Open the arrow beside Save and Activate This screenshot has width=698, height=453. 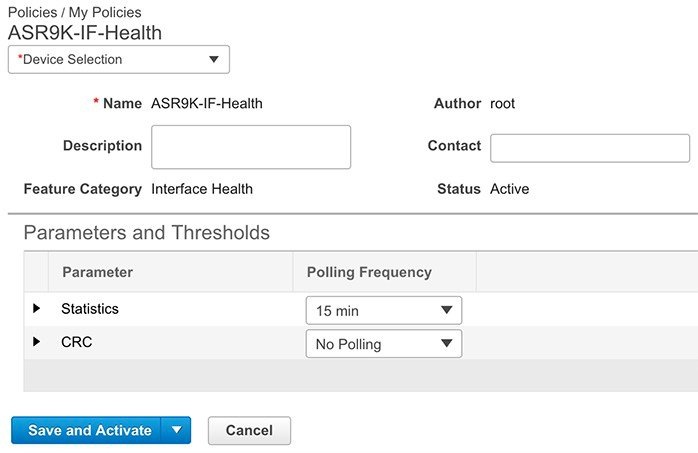click(x=175, y=430)
